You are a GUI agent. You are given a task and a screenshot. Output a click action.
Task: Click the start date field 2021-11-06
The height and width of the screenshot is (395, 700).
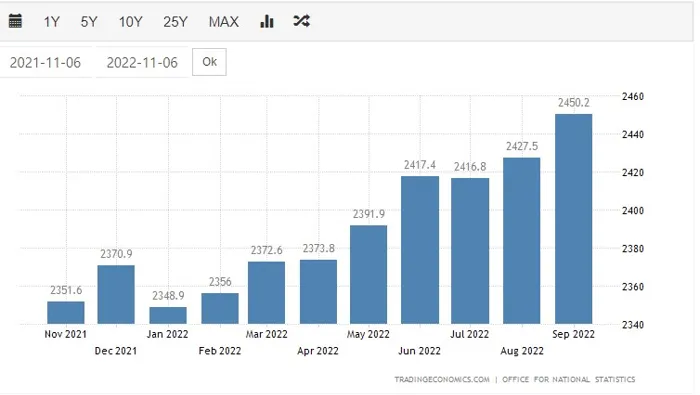[x=46, y=62]
